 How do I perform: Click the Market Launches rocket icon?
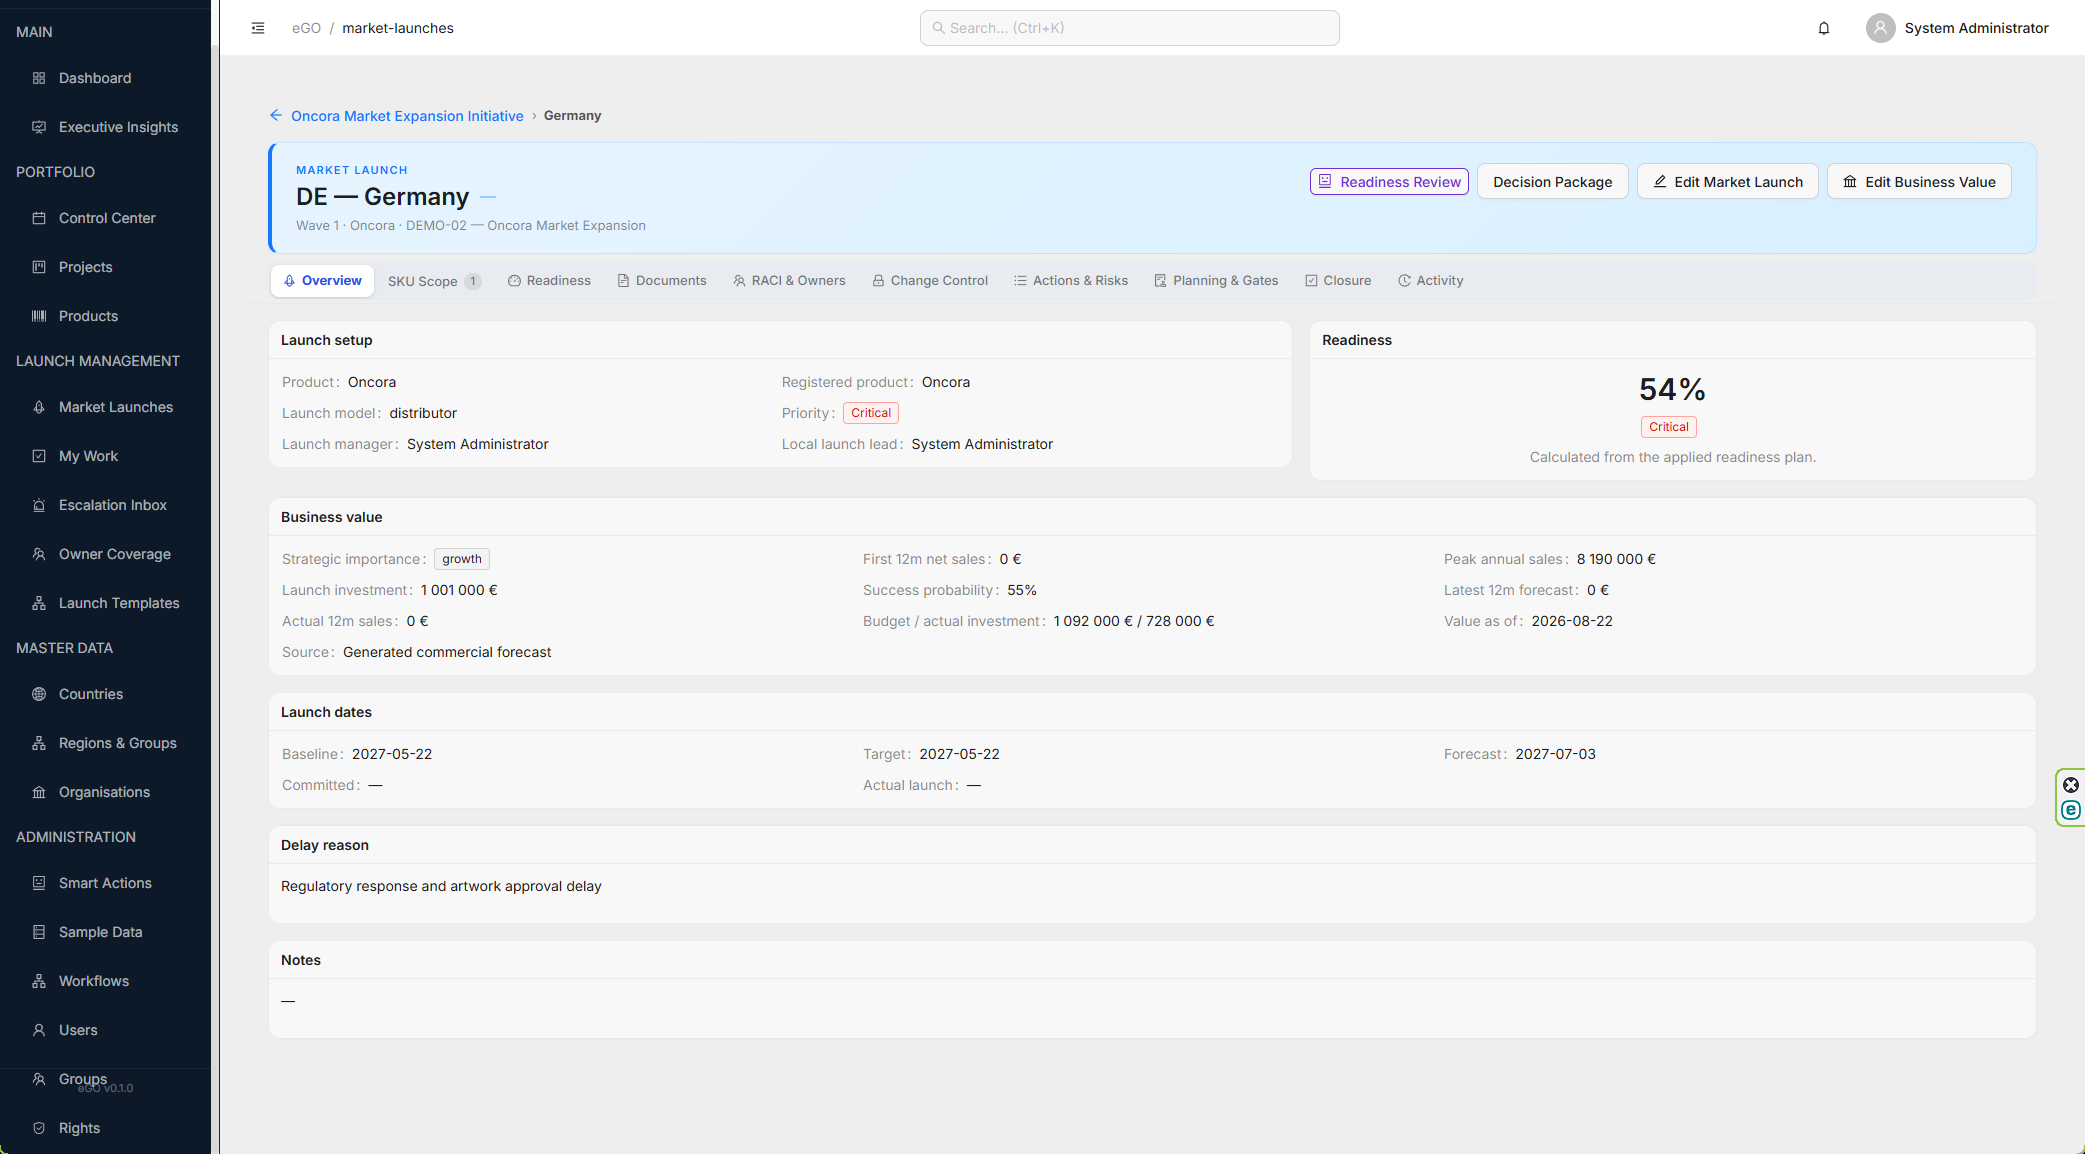click(39, 407)
